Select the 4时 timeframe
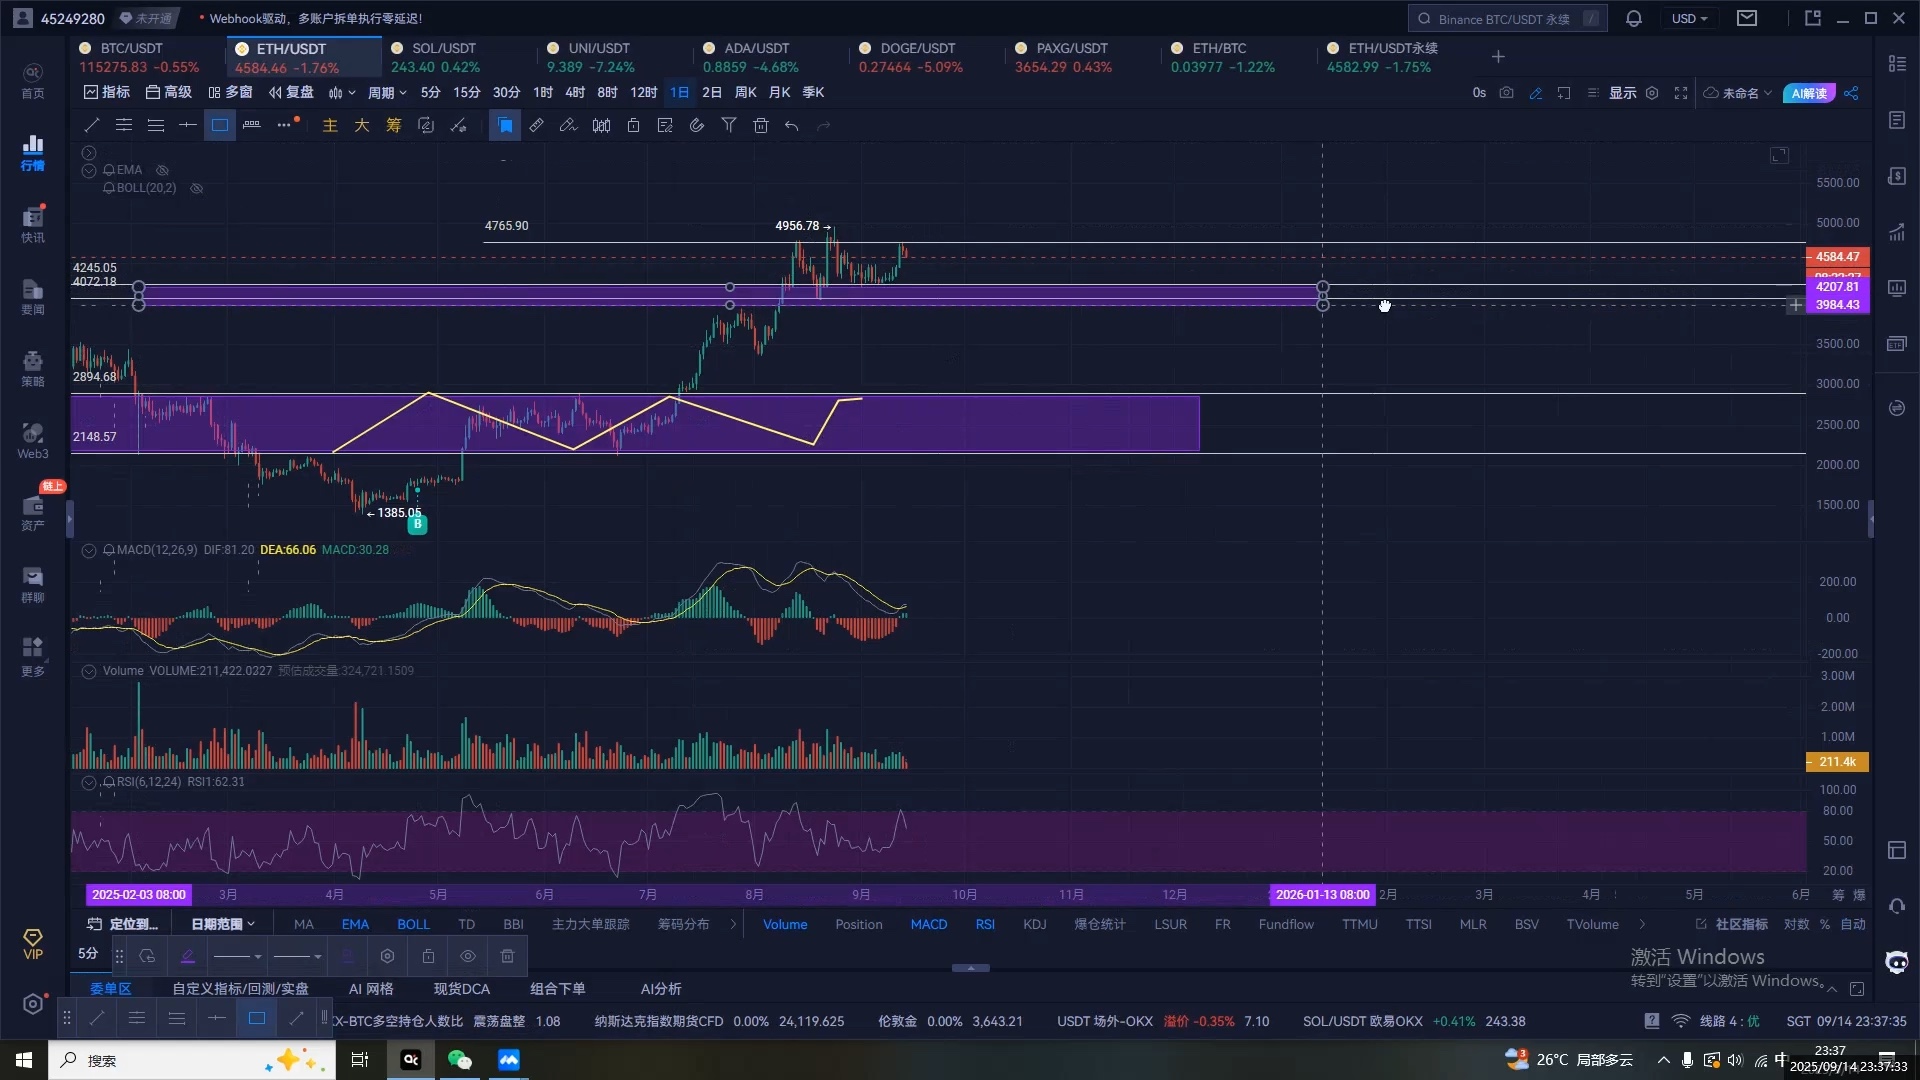This screenshot has height=1080, width=1920. [x=575, y=93]
